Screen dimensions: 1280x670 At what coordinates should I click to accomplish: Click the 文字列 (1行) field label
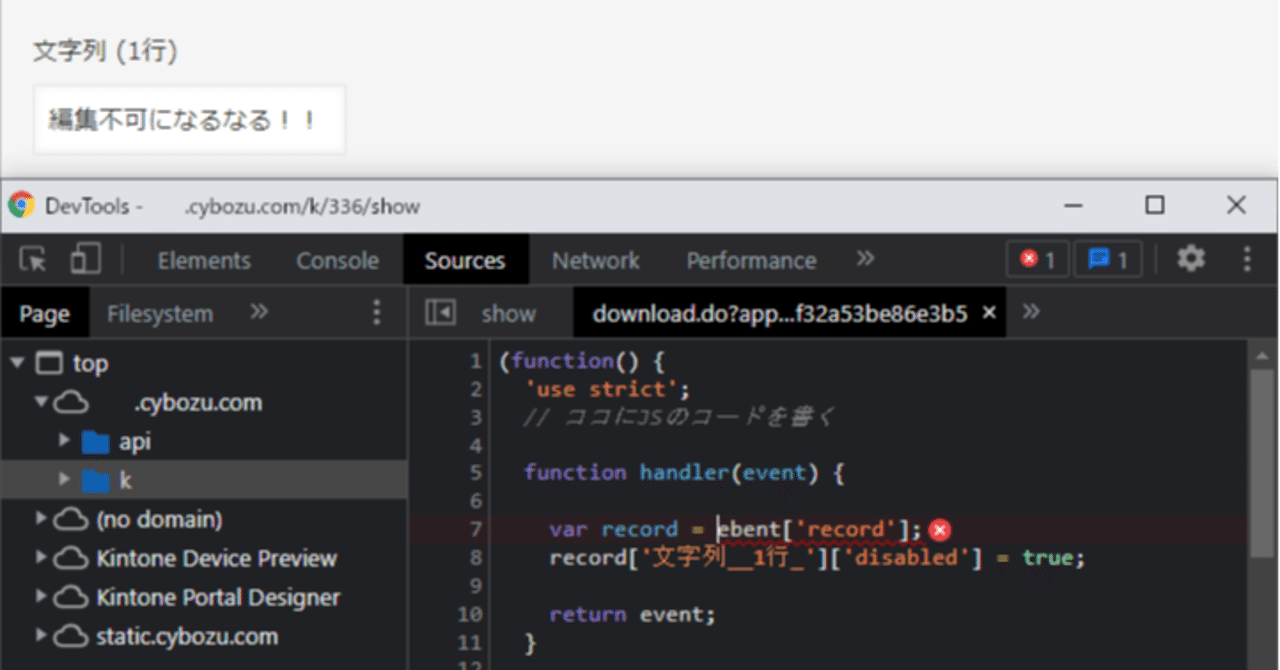coord(105,52)
